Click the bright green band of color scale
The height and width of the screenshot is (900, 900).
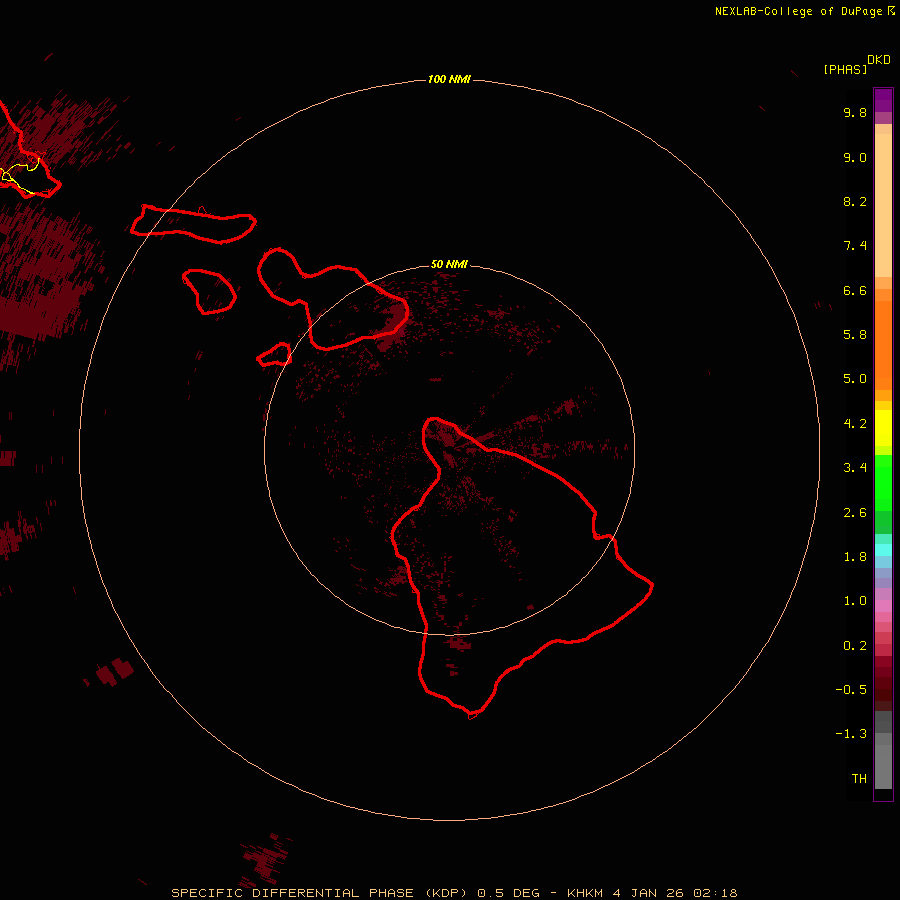[883, 482]
